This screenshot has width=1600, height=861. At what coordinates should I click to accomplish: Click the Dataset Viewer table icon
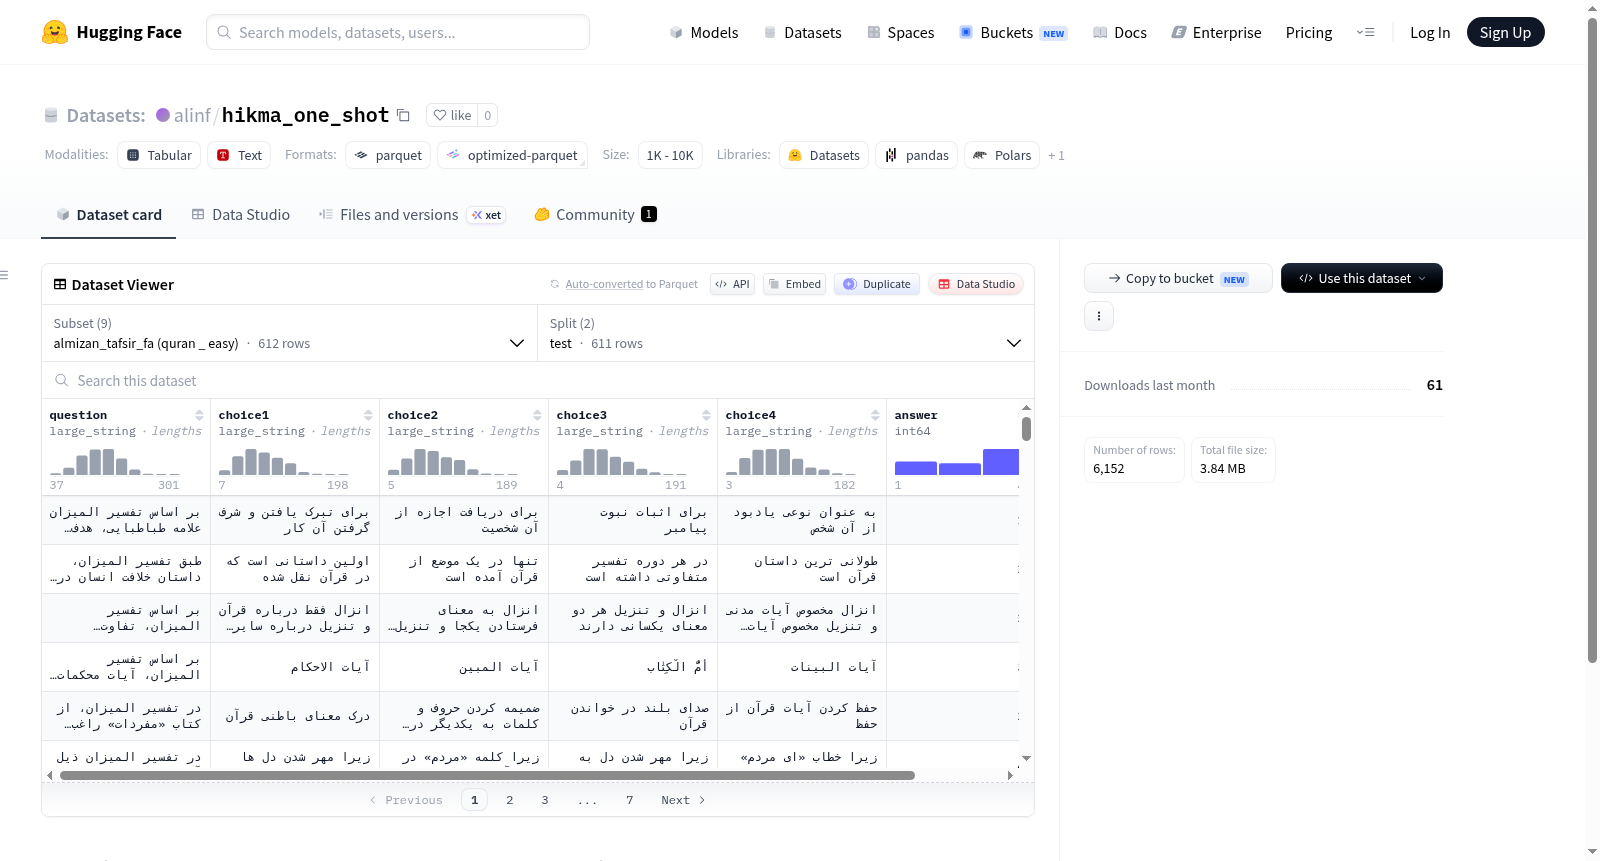point(60,285)
